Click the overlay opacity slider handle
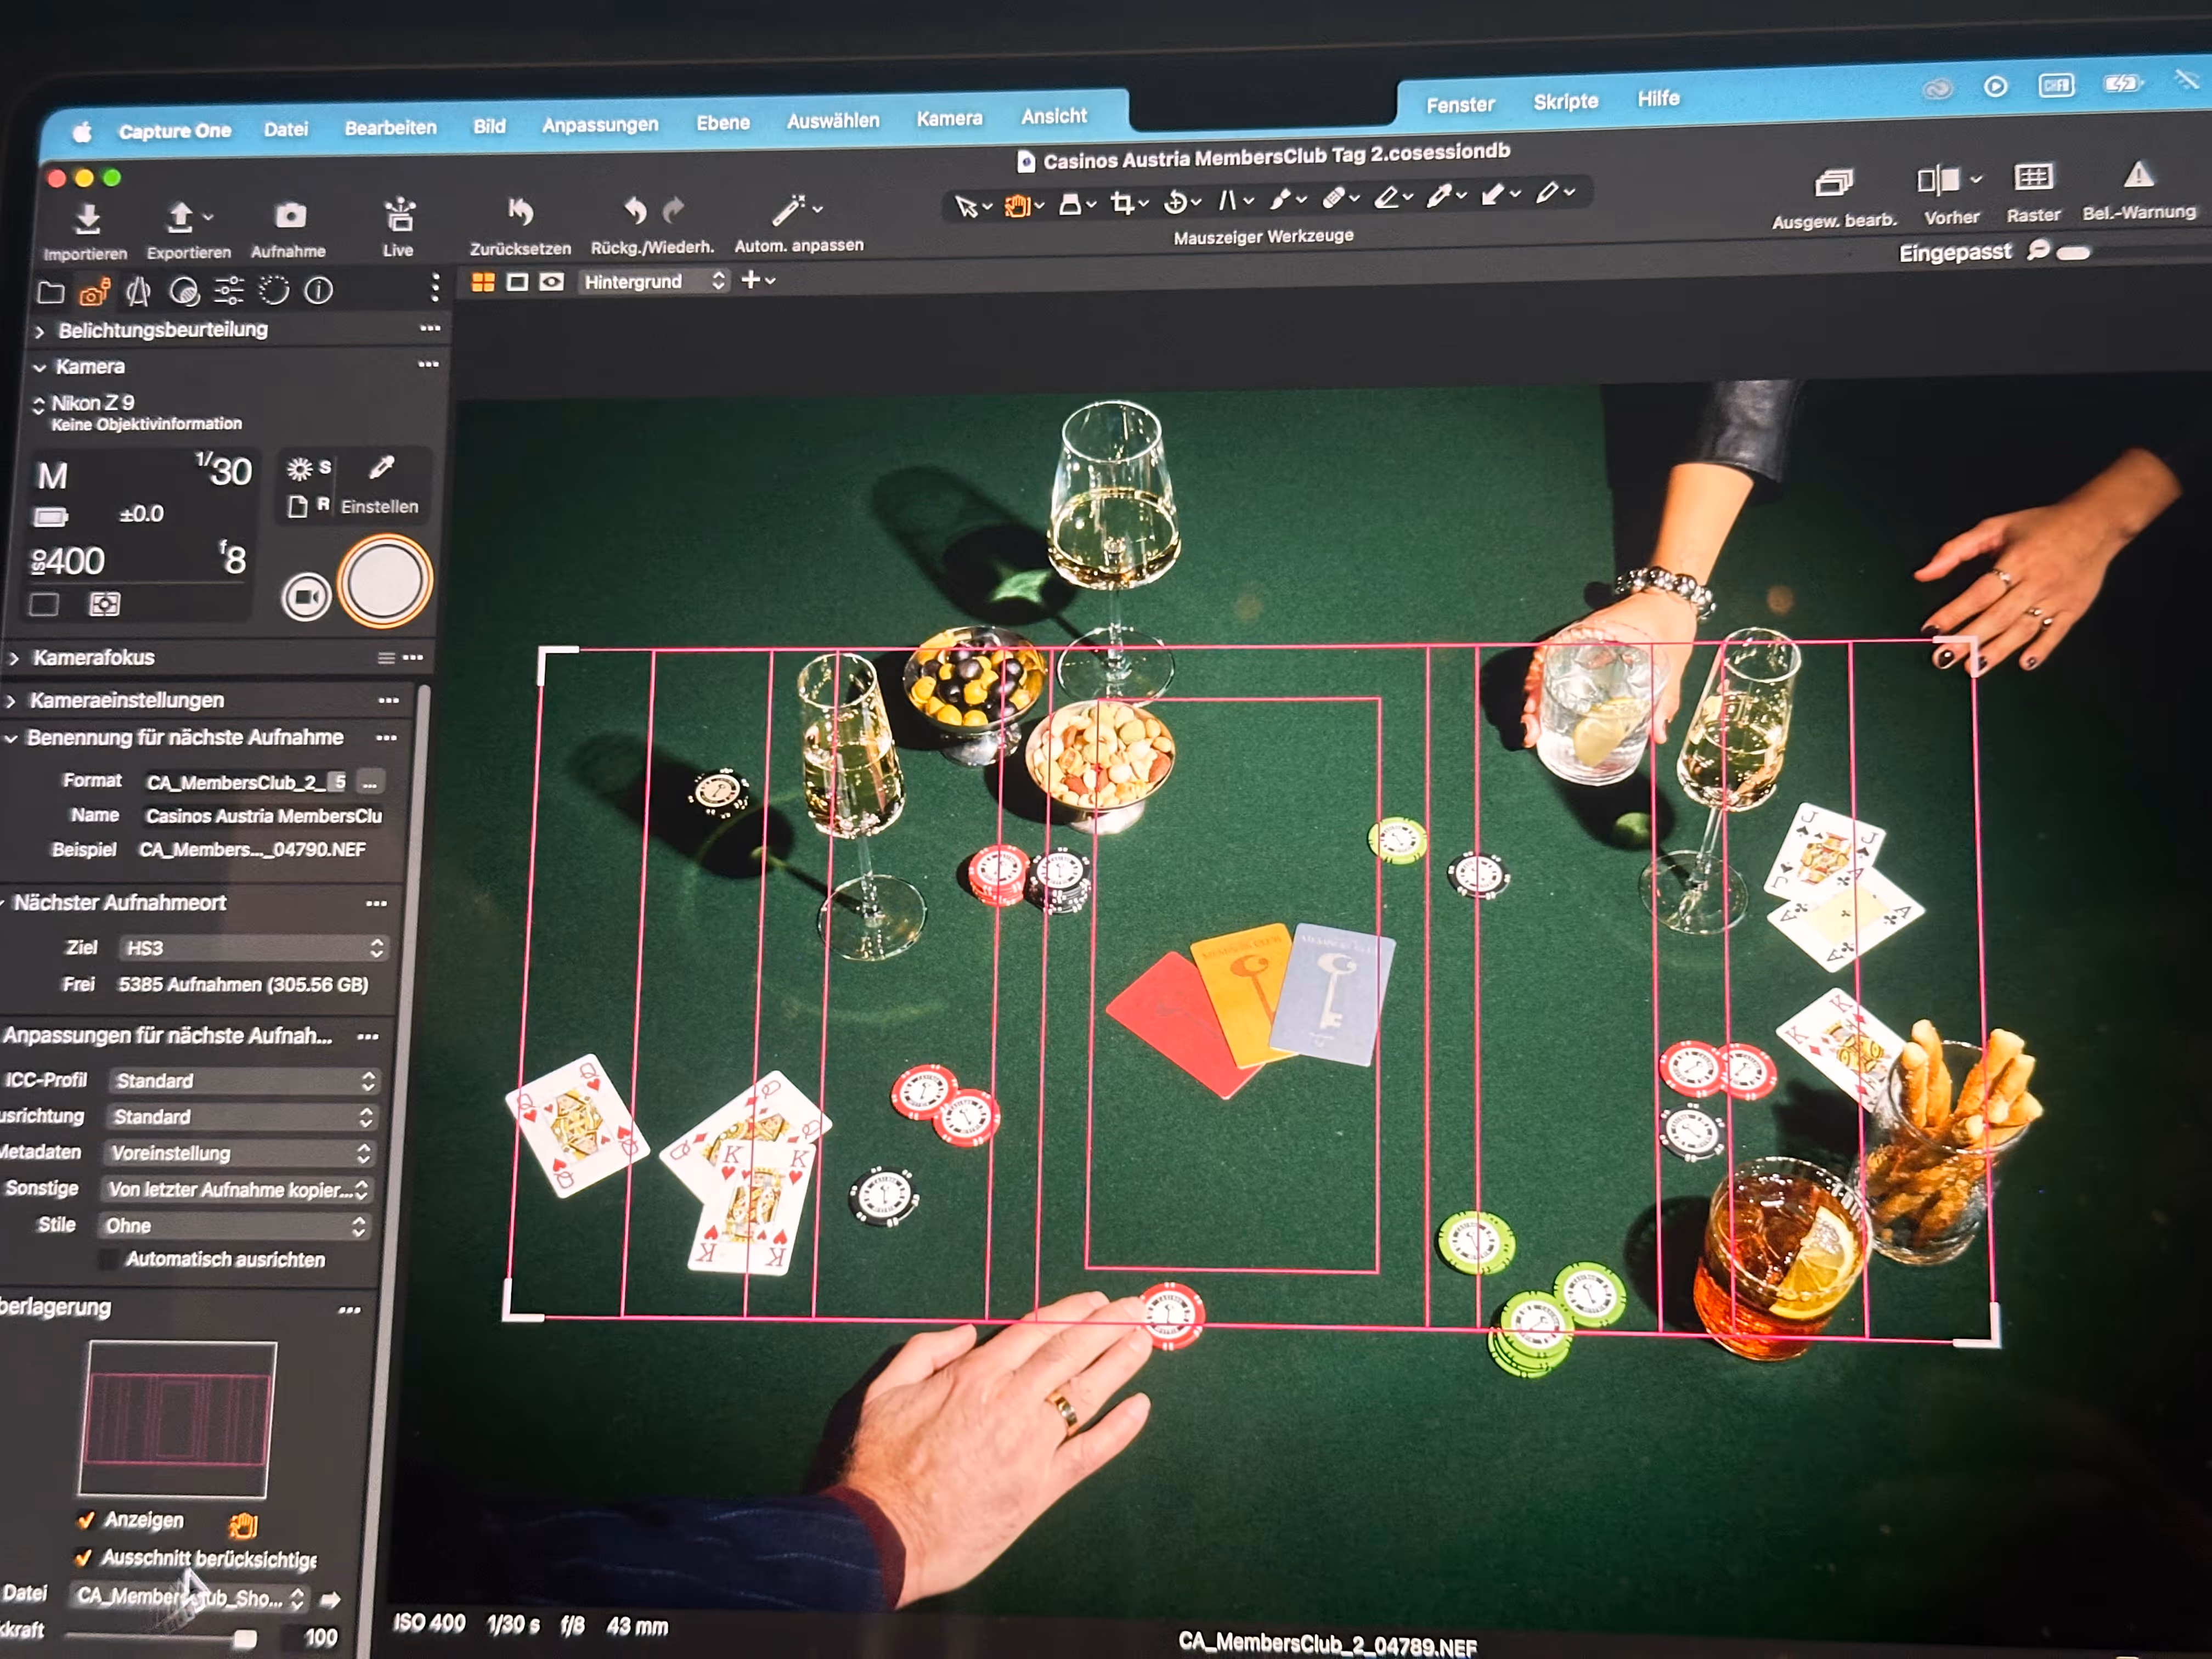2212x1659 pixels. tap(245, 1637)
